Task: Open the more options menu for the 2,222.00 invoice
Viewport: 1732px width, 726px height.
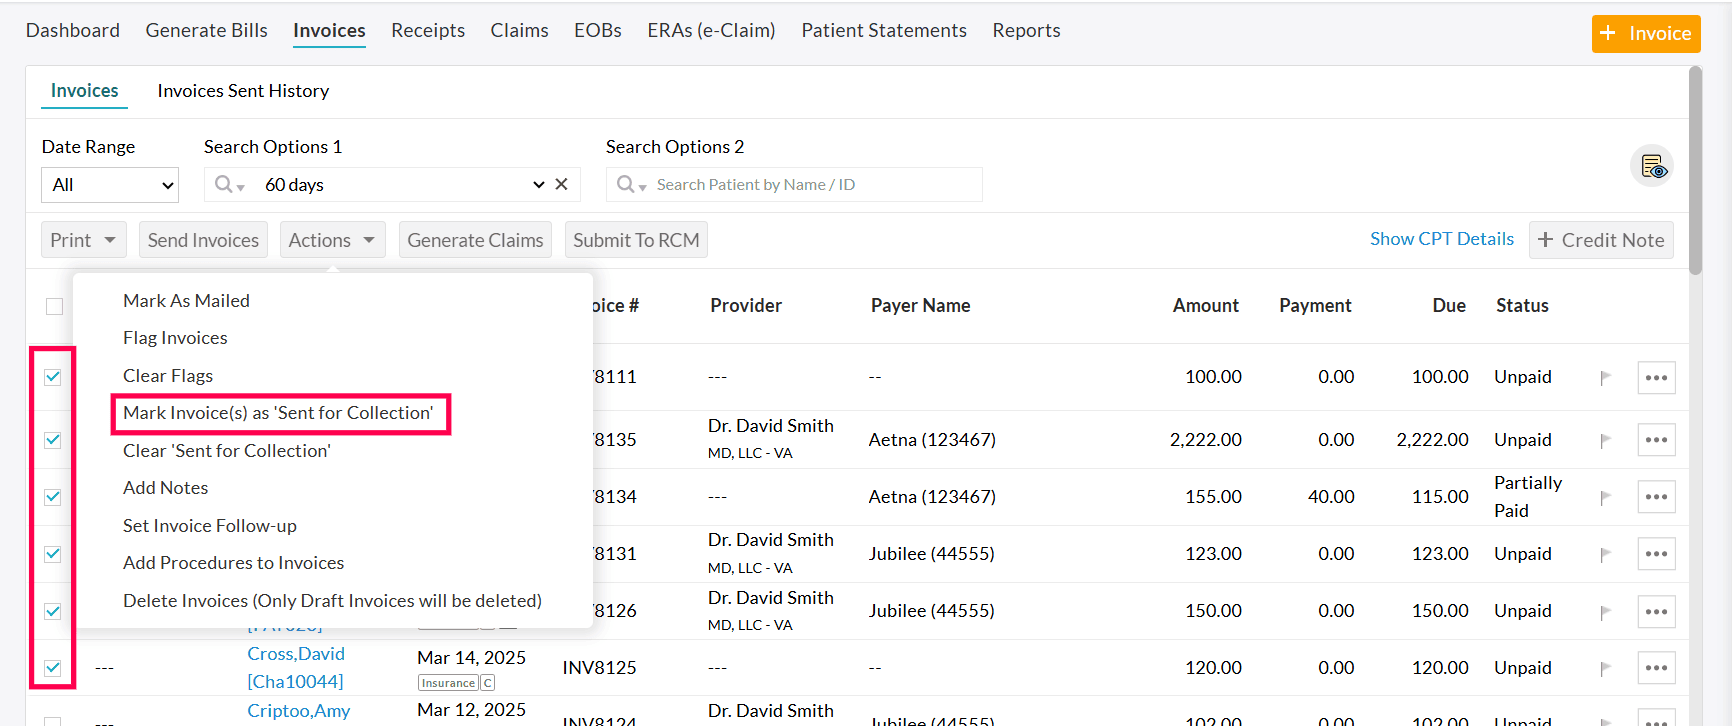Action: point(1656,440)
